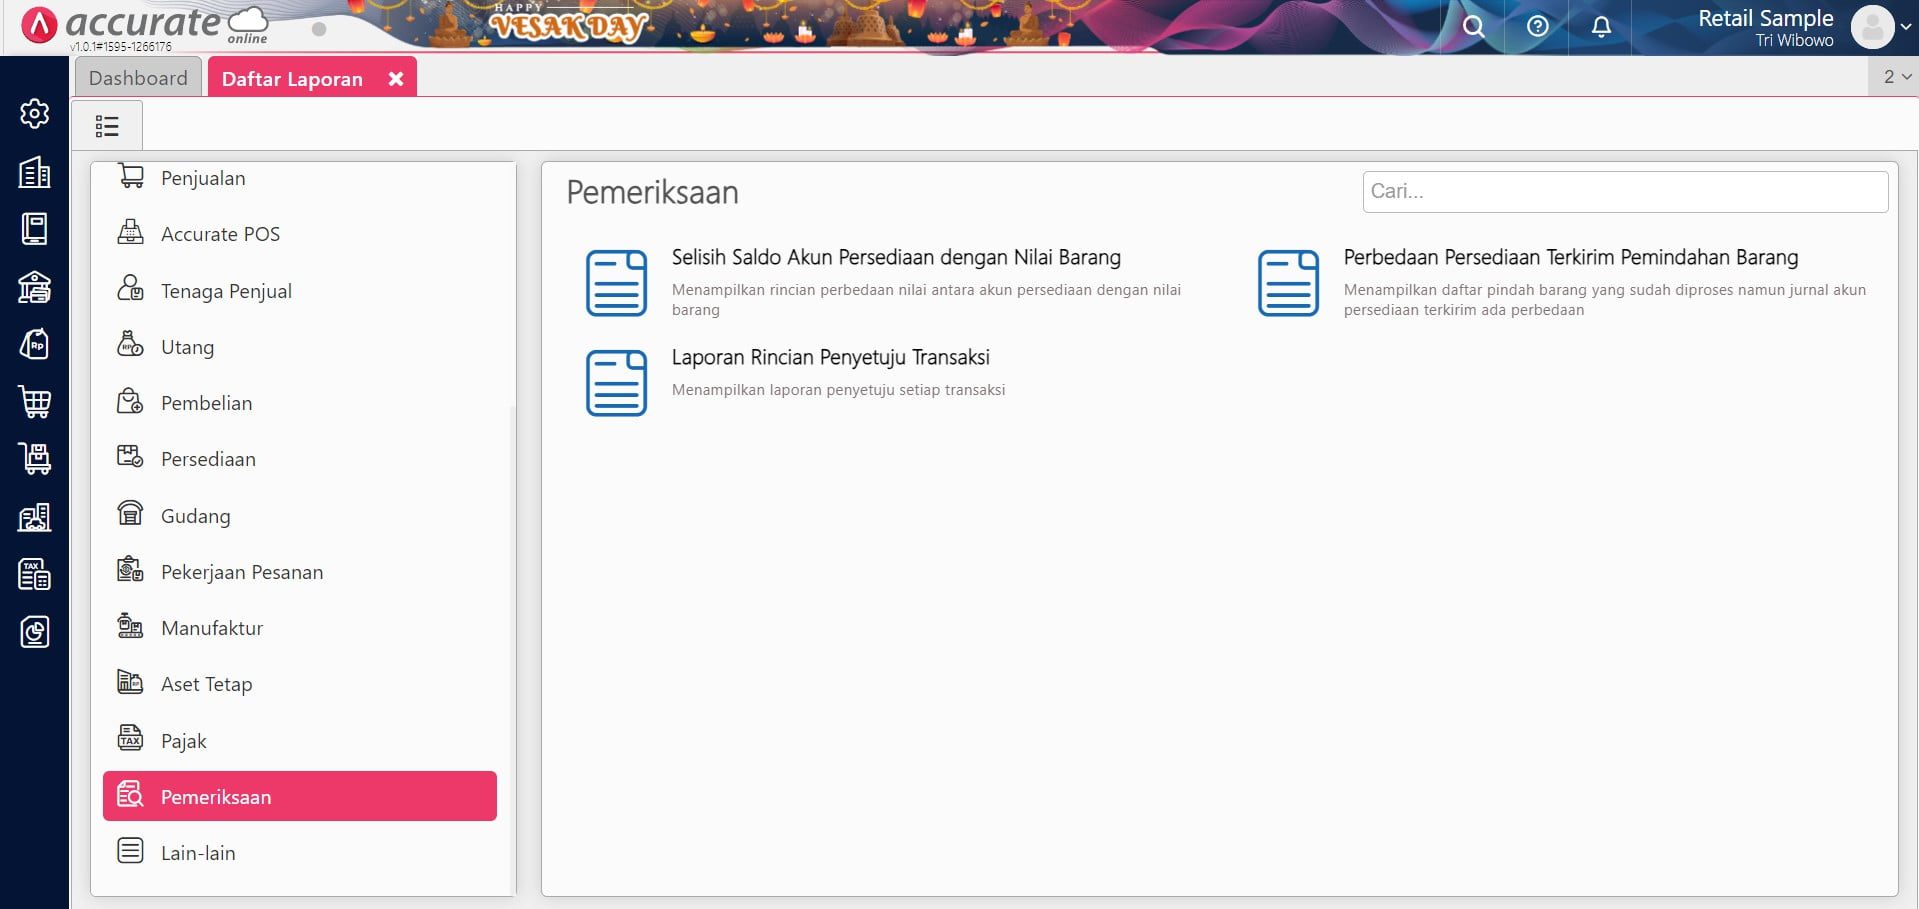Close the Daftar Laporan tab
The height and width of the screenshot is (909, 1919).
[x=396, y=79]
